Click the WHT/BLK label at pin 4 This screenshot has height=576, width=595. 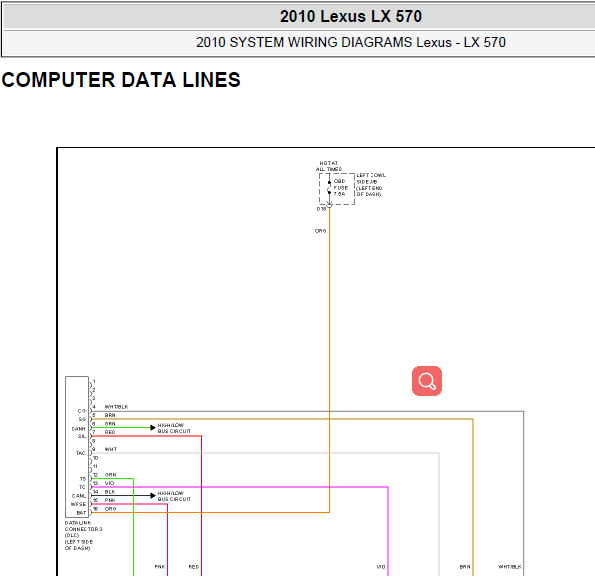point(116,407)
